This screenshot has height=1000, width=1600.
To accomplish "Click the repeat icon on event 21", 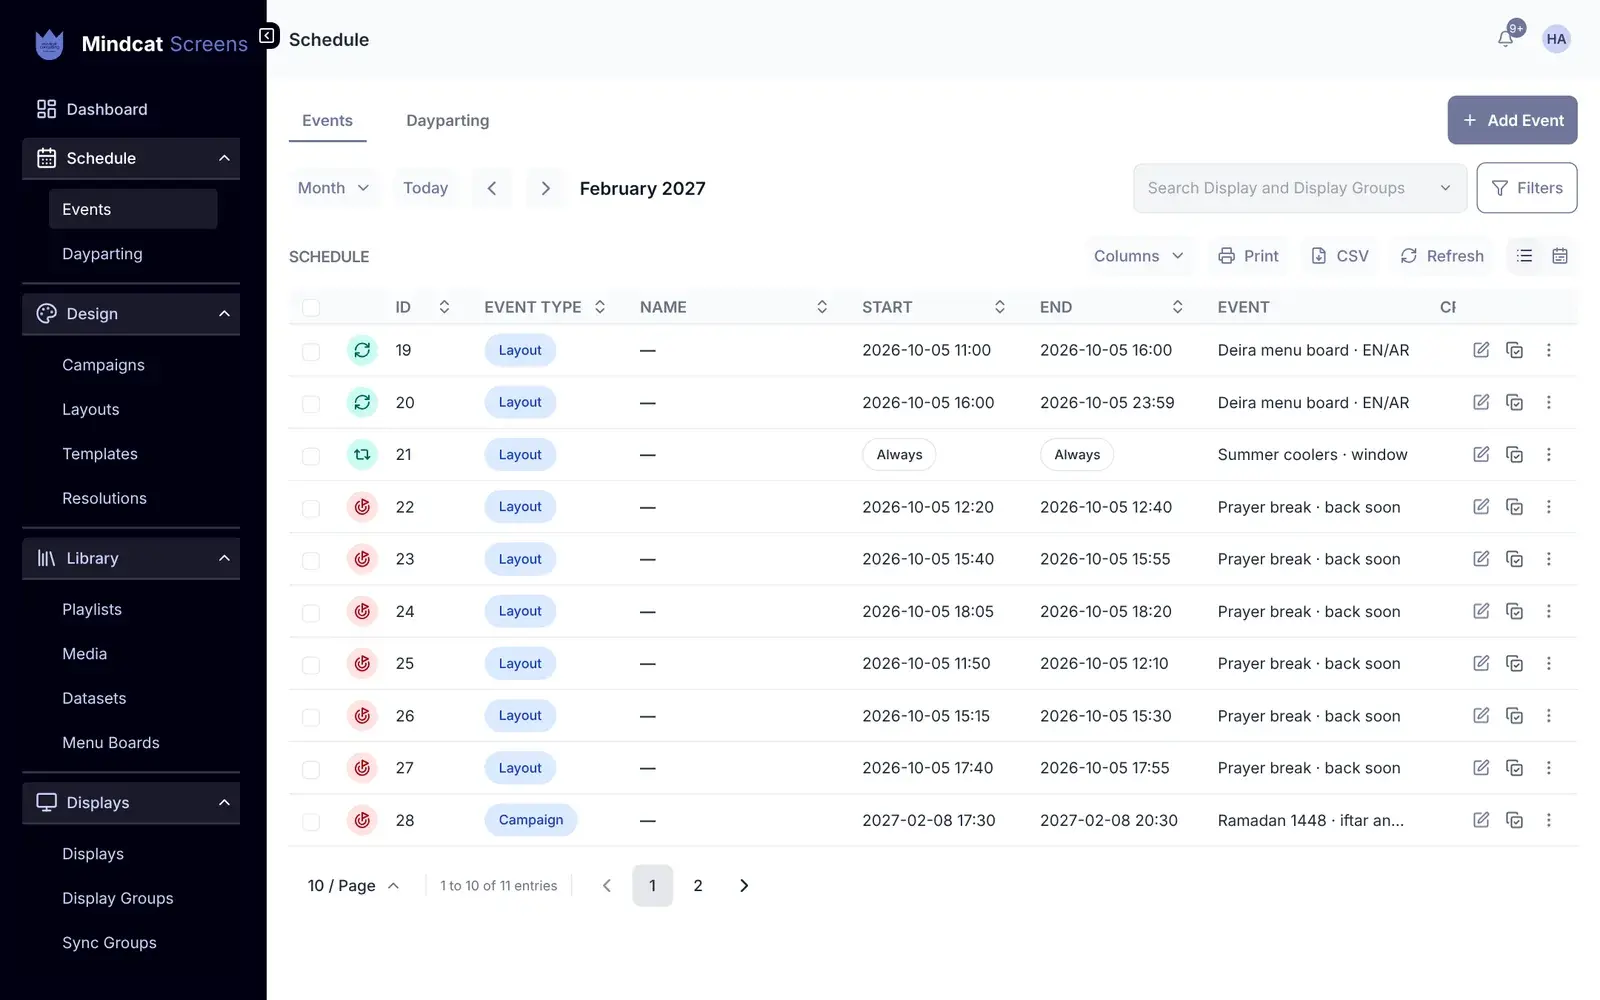I will (x=362, y=454).
